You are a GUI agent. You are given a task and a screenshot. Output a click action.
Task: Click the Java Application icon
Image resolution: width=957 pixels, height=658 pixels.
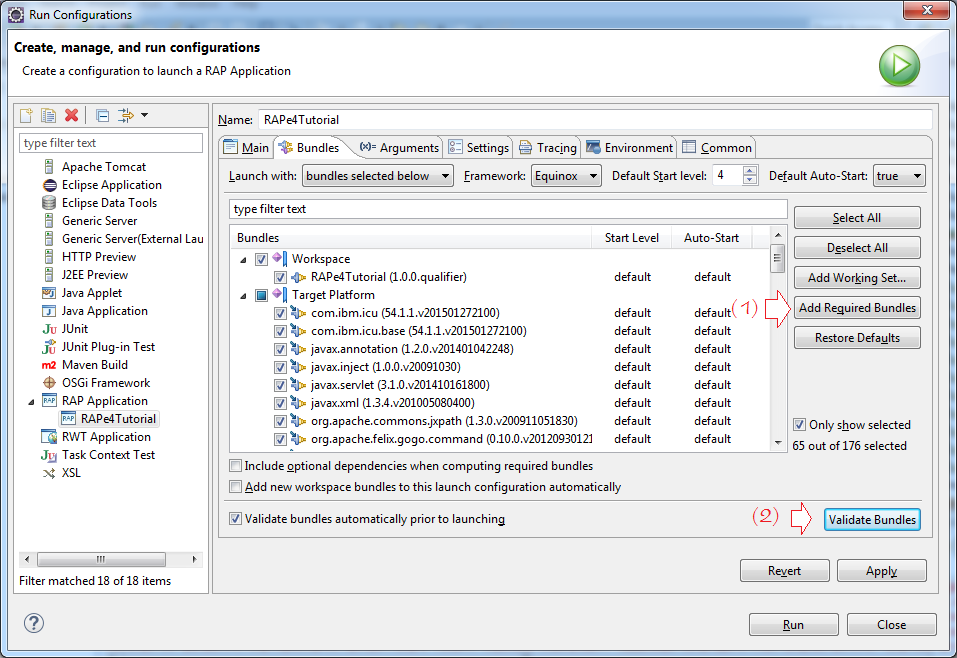click(x=49, y=311)
